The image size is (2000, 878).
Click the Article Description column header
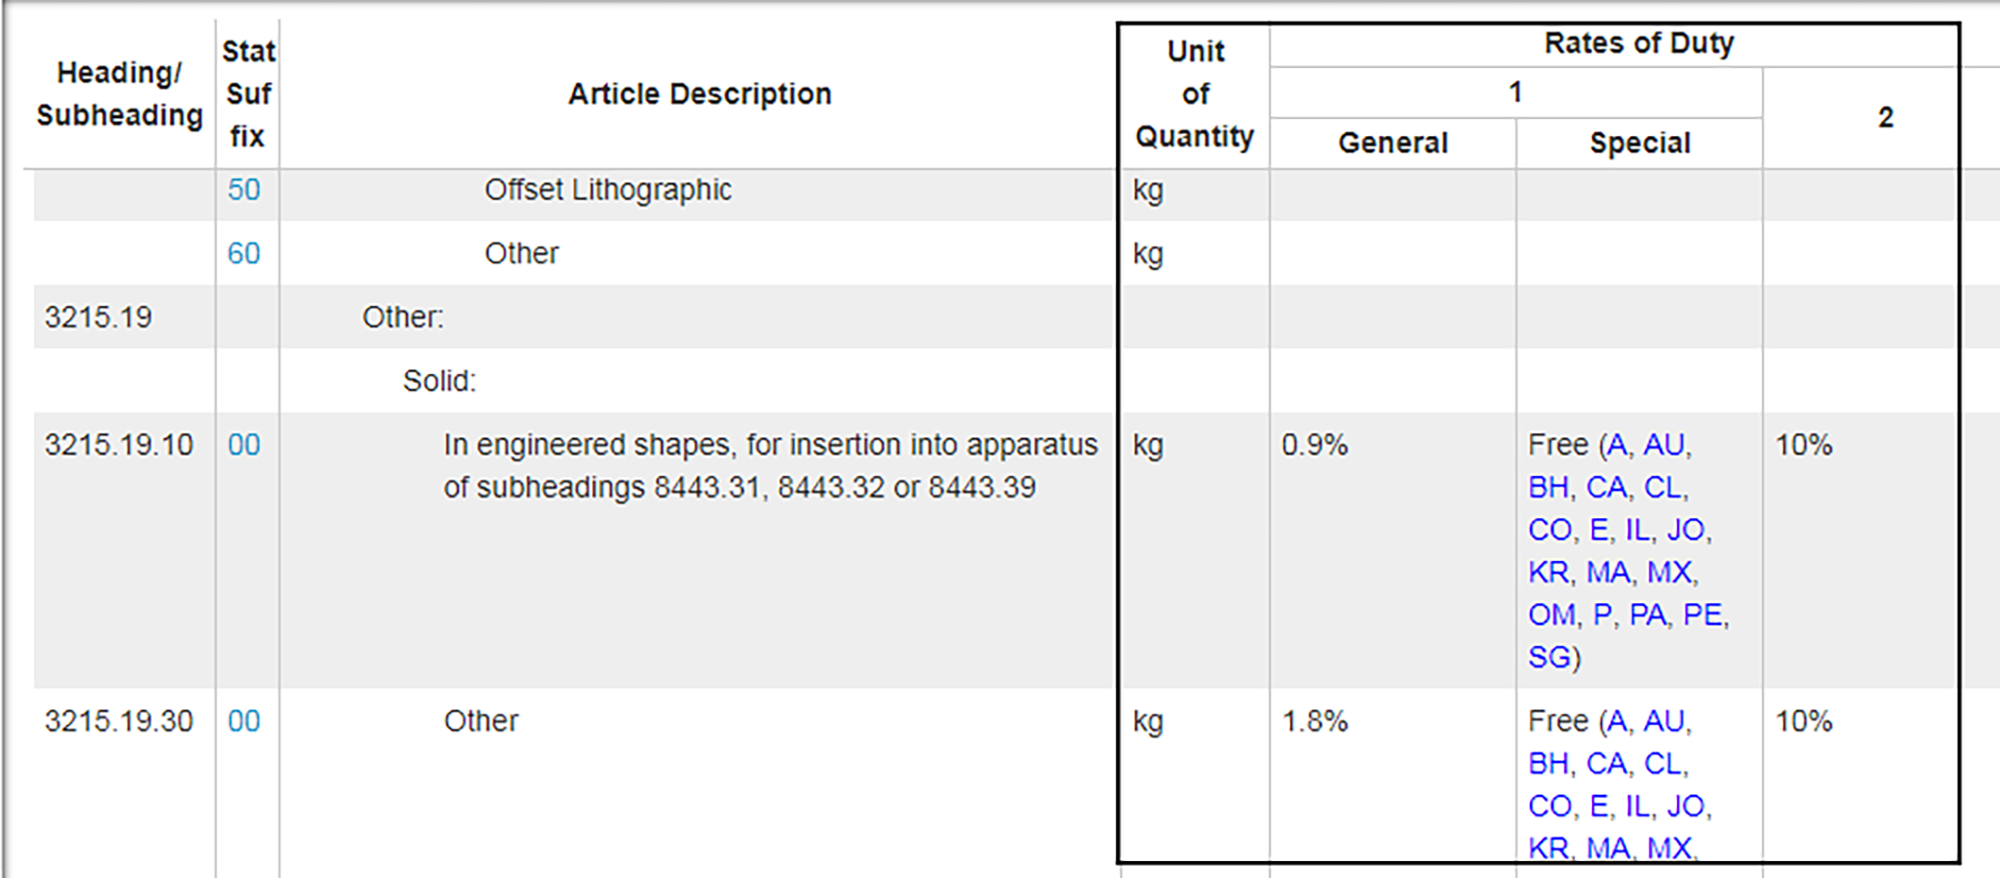(699, 94)
